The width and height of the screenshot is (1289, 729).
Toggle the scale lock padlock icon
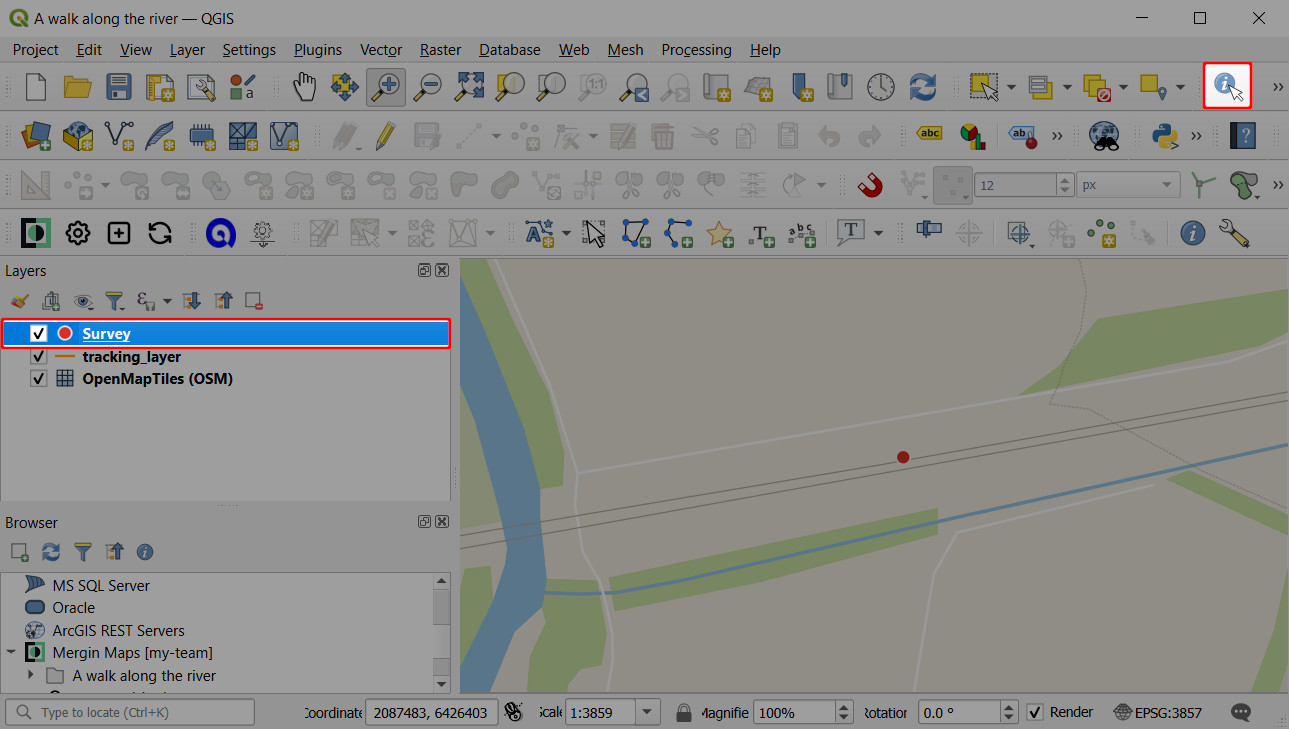coord(684,712)
